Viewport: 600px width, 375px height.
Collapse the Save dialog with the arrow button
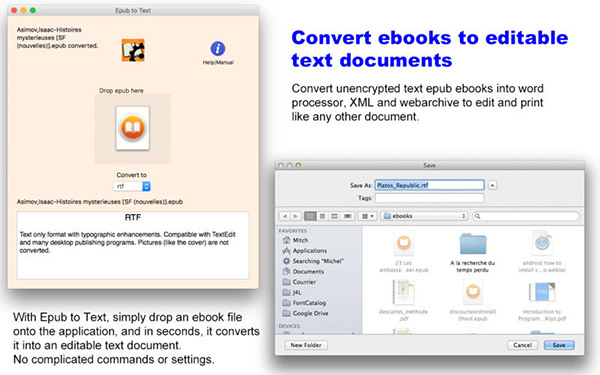point(492,185)
